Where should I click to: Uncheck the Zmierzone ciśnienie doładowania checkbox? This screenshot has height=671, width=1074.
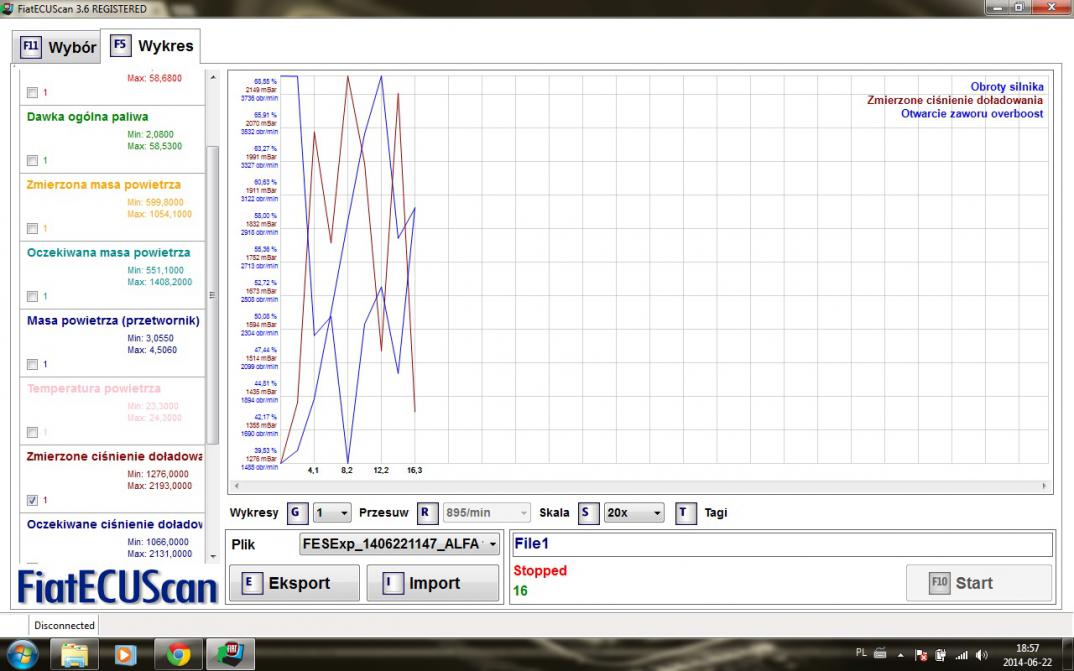pos(32,500)
